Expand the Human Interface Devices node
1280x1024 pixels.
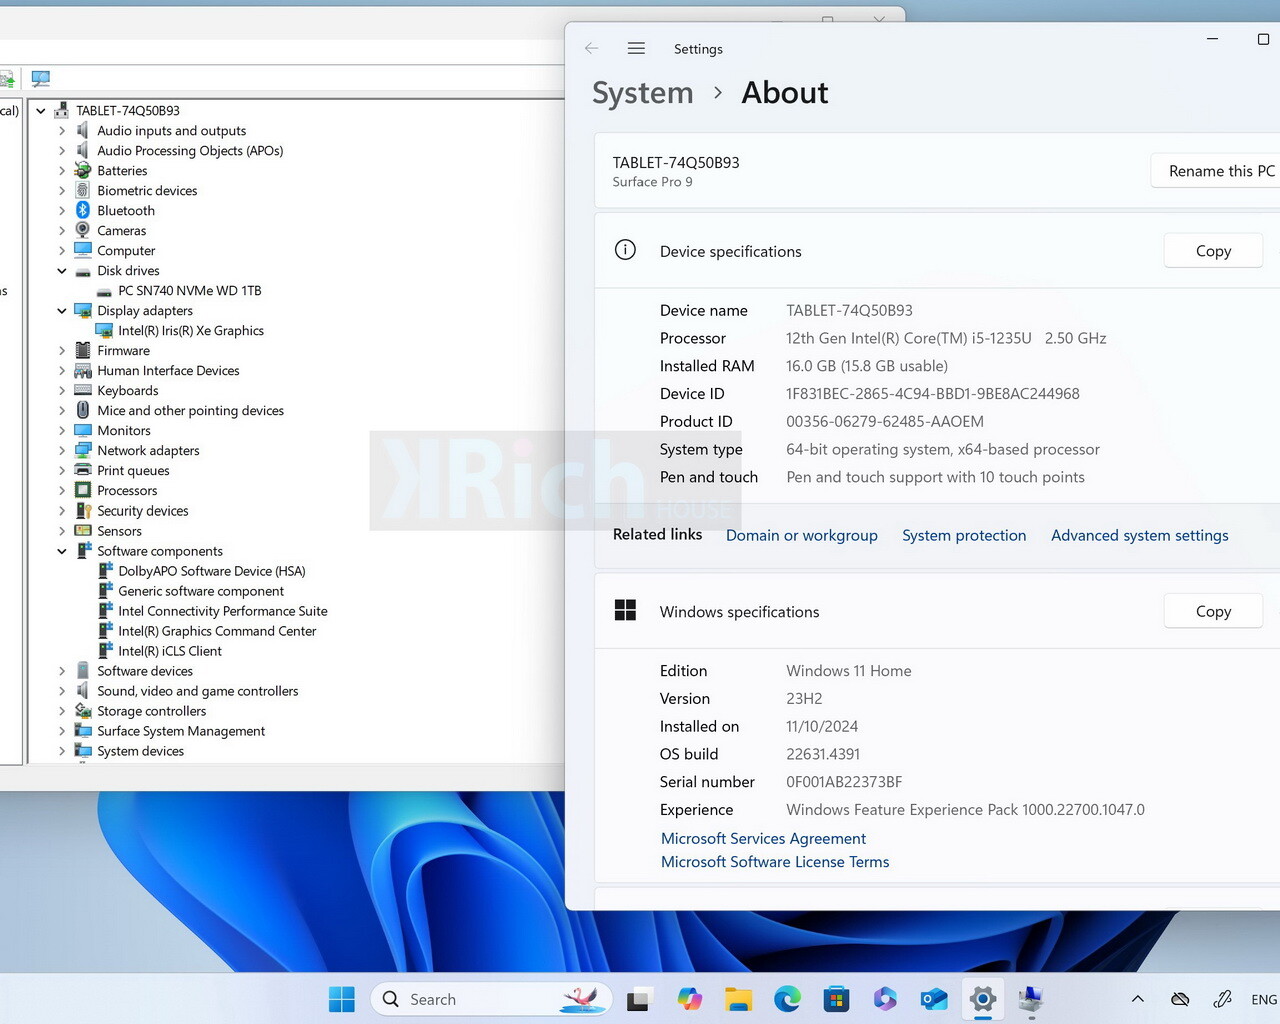[62, 370]
